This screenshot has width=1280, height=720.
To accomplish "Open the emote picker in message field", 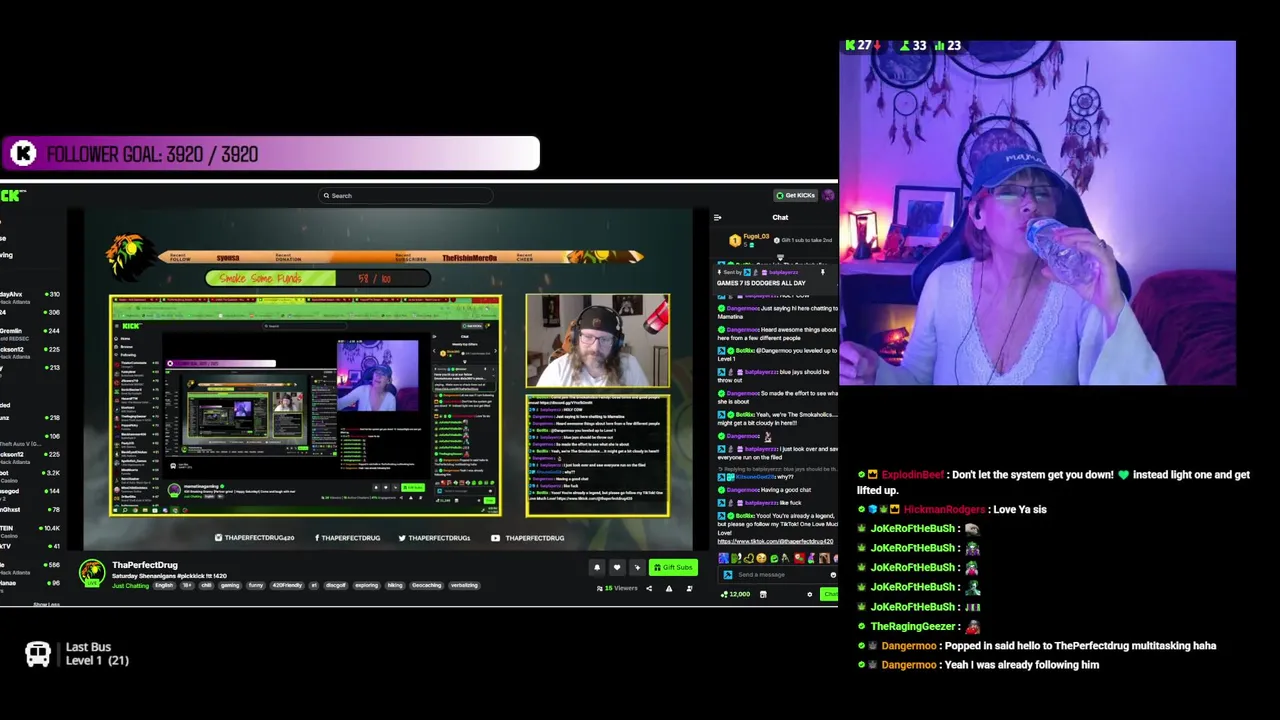I will [833, 575].
